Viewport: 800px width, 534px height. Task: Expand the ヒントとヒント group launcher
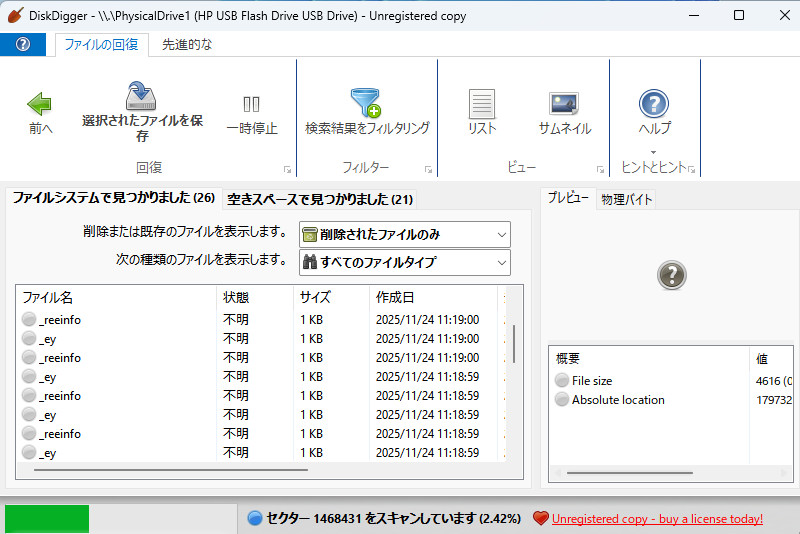coord(691,169)
